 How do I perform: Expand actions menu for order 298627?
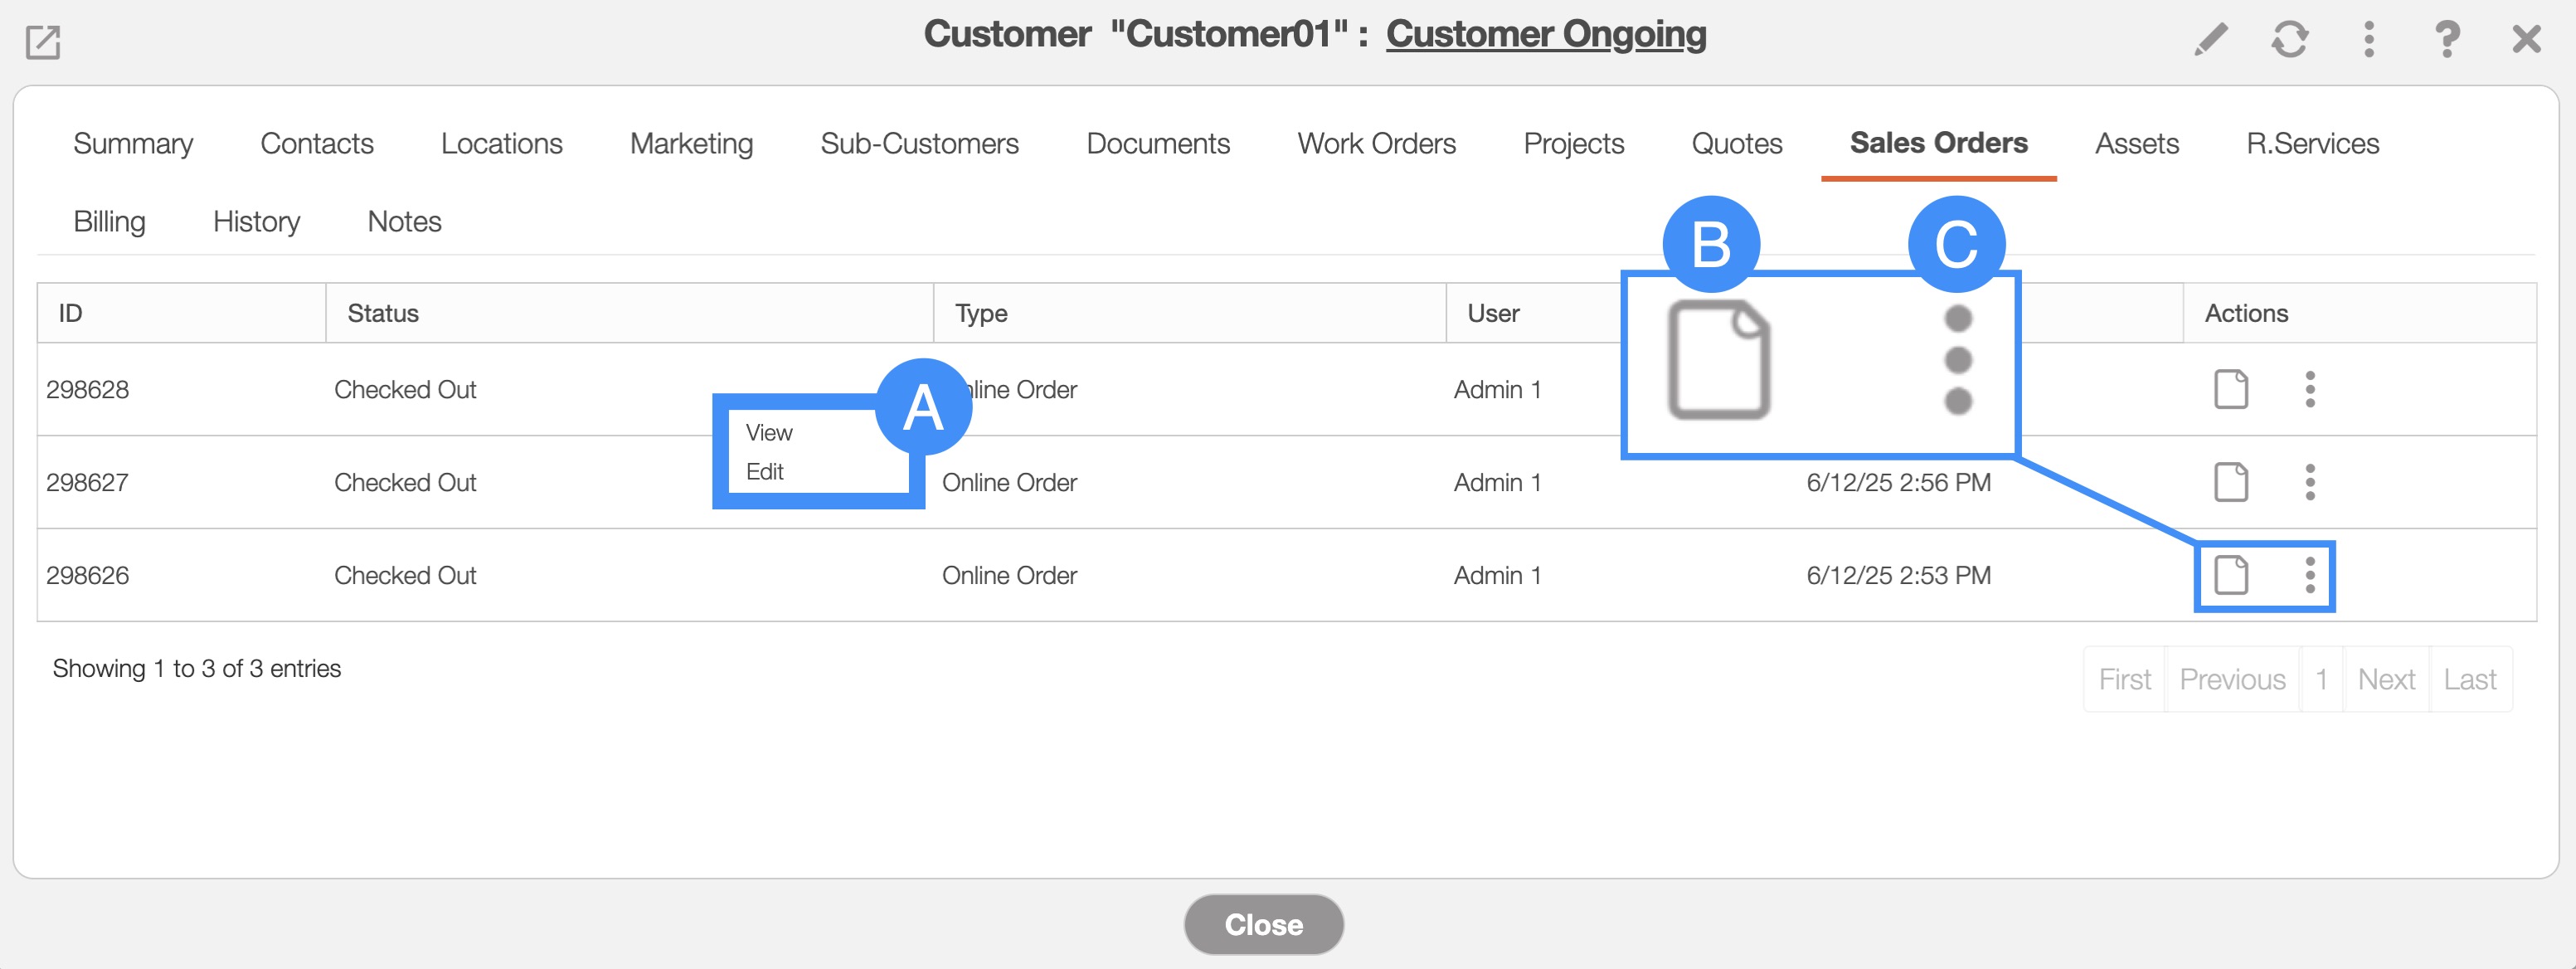pyautogui.click(x=2309, y=482)
